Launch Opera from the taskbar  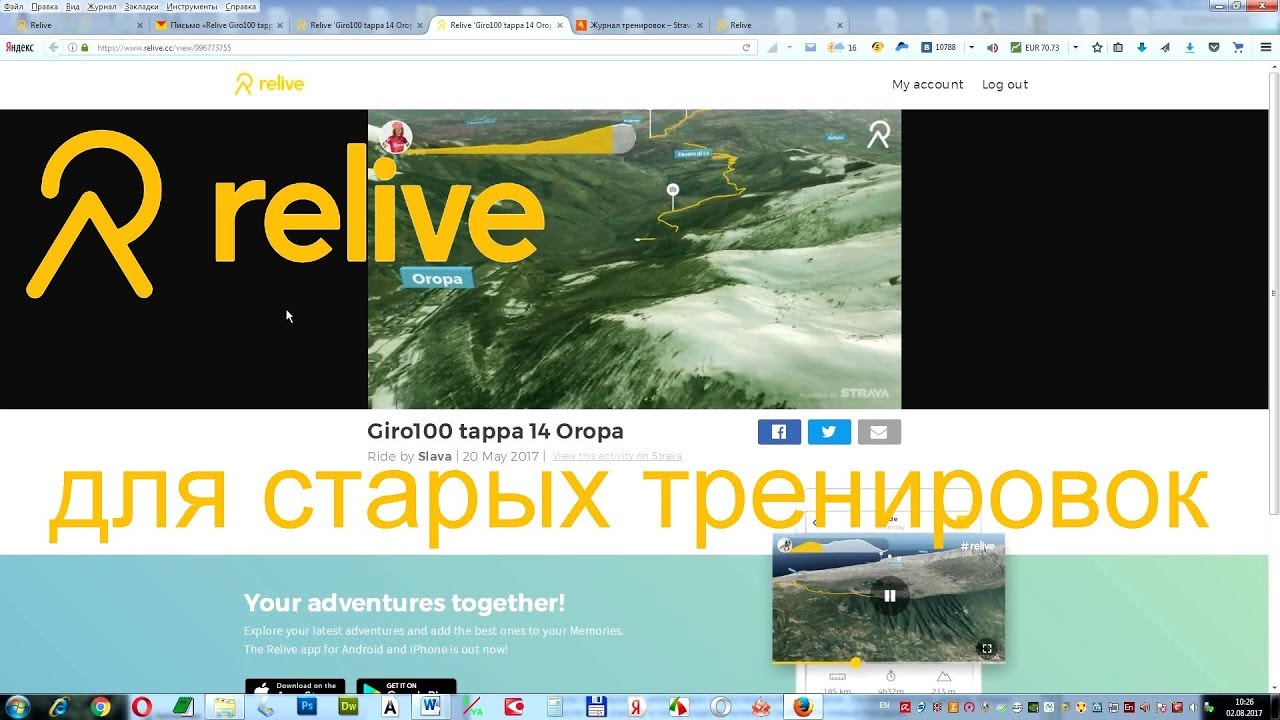(142, 707)
